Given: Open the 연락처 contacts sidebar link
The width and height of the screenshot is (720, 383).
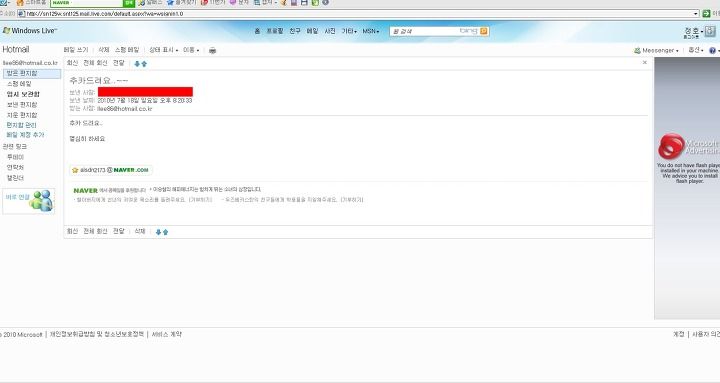Looking at the screenshot, I should click(15, 168).
